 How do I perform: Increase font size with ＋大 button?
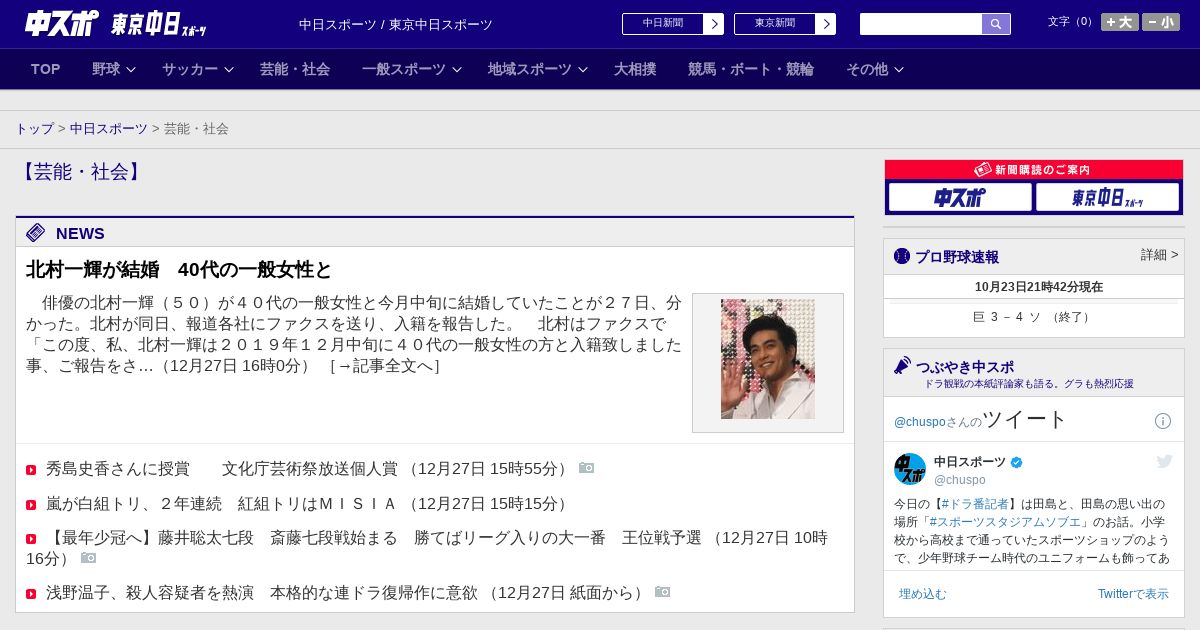click(x=1120, y=22)
